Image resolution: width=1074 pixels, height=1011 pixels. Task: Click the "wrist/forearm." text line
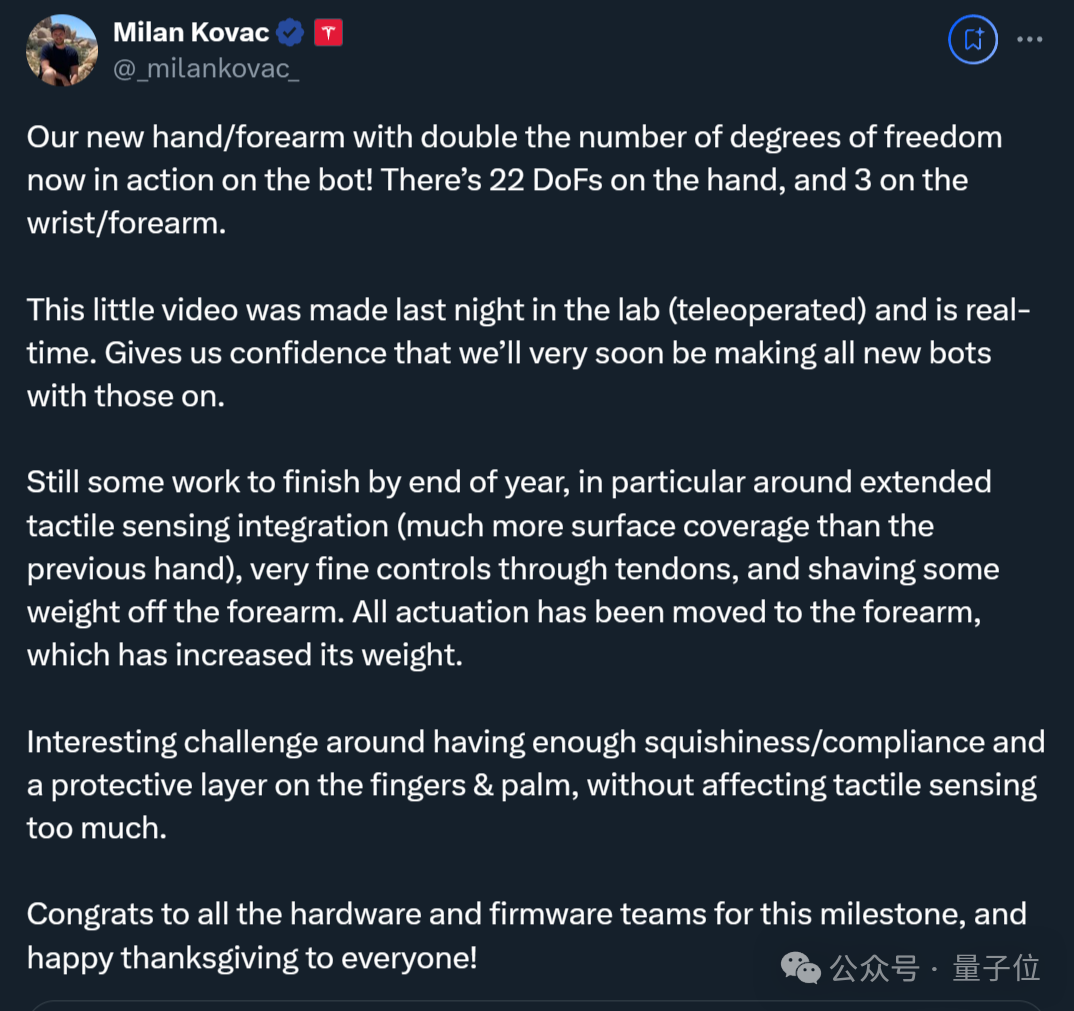pos(127,223)
